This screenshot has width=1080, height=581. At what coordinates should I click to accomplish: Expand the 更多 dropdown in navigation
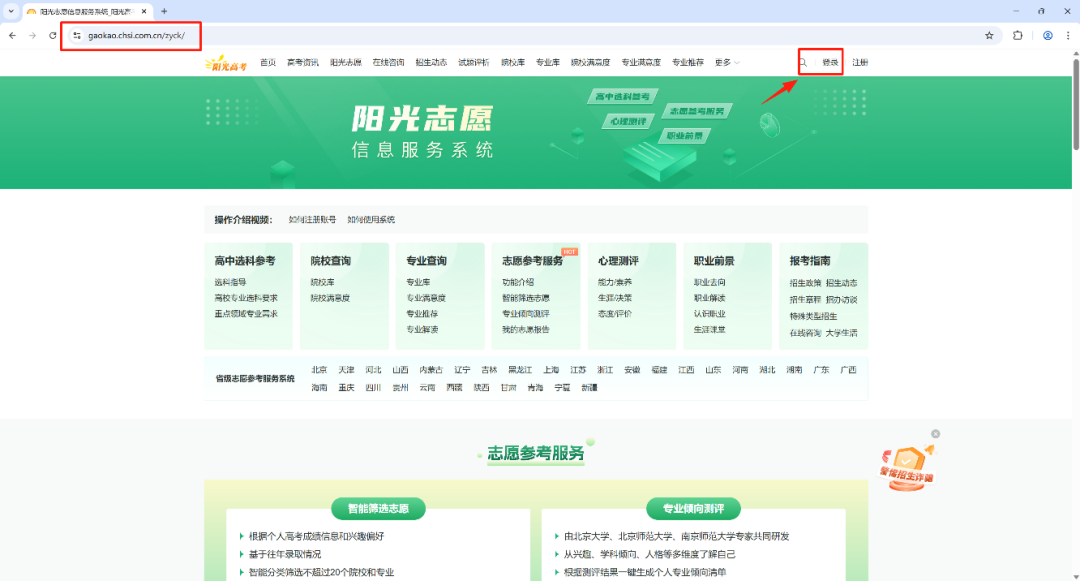pyautogui.click(x=727, y=62)
